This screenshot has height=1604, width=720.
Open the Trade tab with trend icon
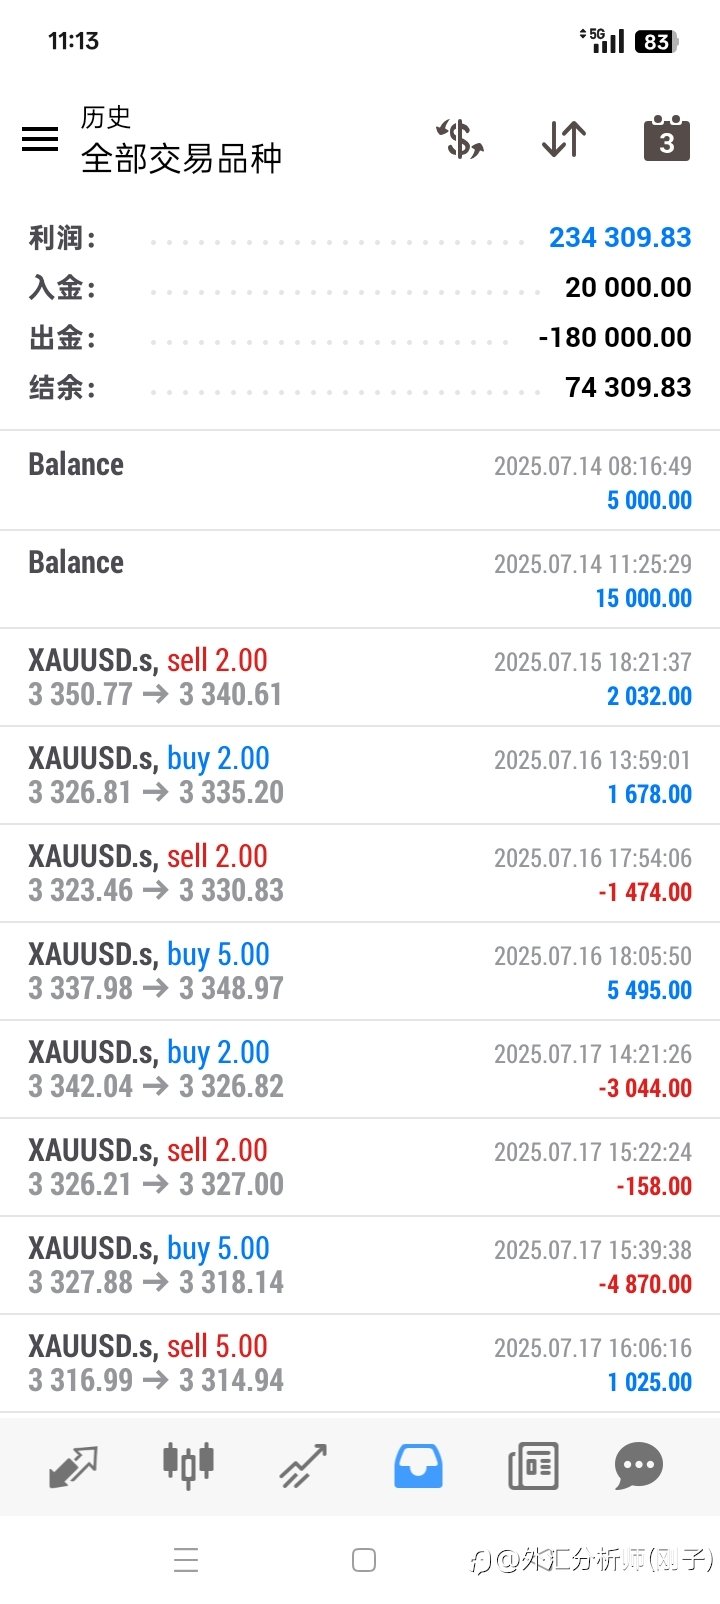click(x=303, y=1466)
